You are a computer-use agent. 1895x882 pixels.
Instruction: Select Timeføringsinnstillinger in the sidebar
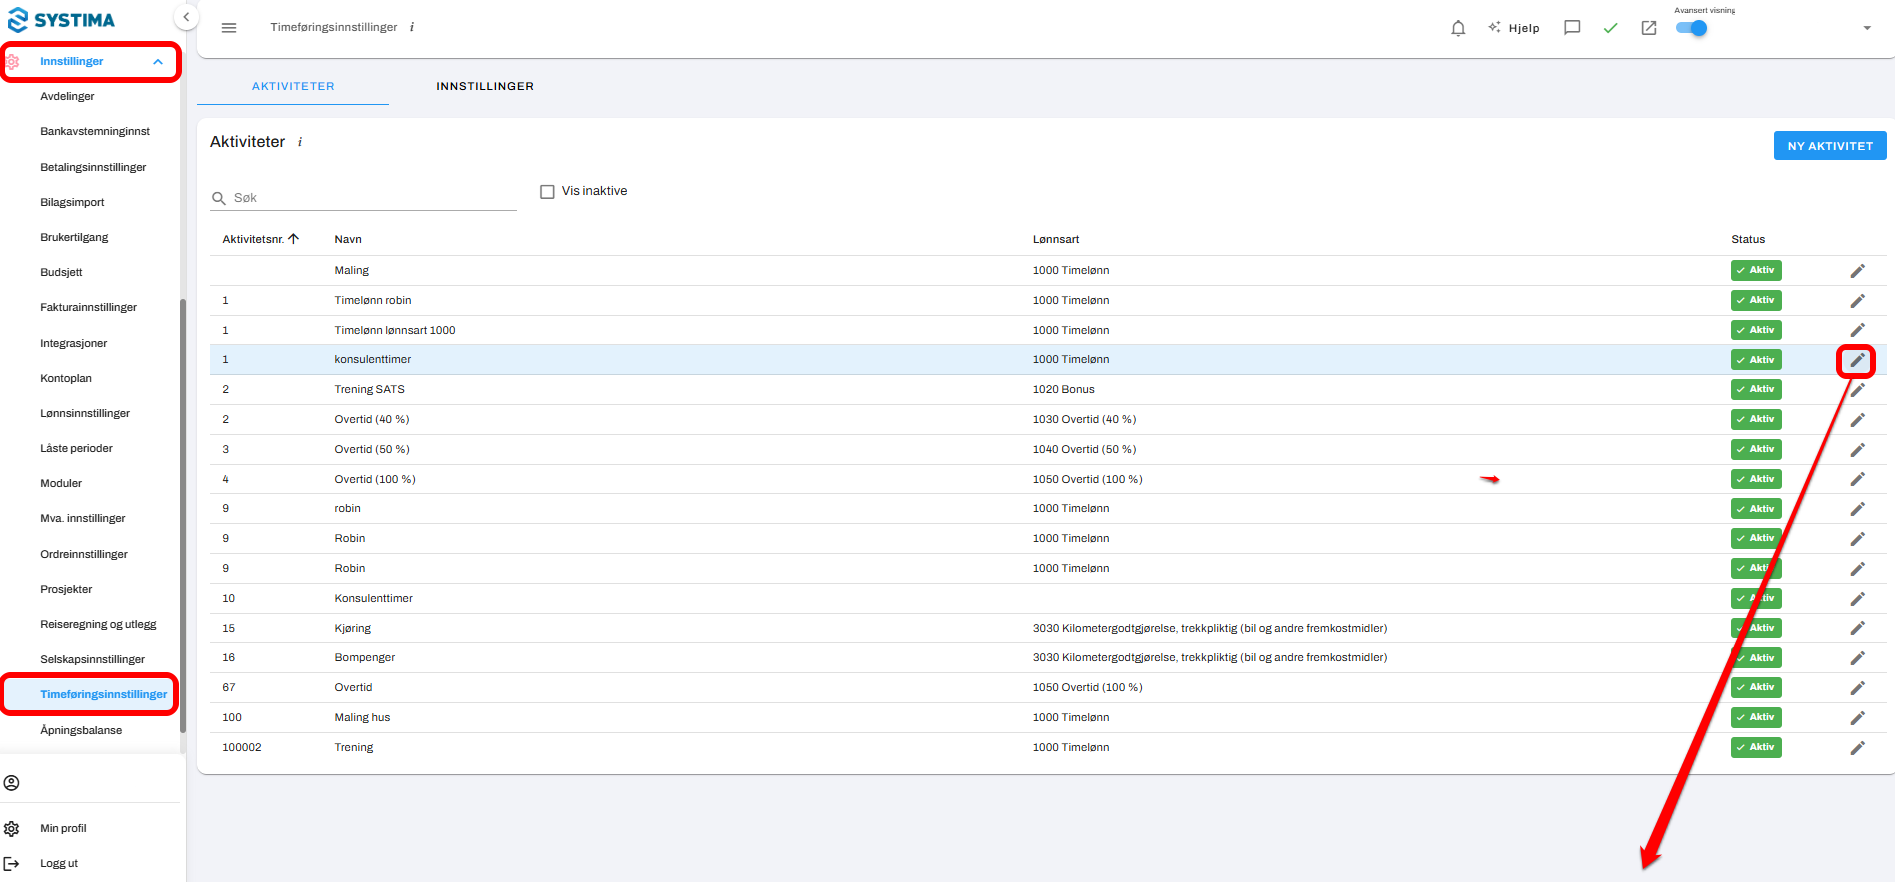[104, 694]
